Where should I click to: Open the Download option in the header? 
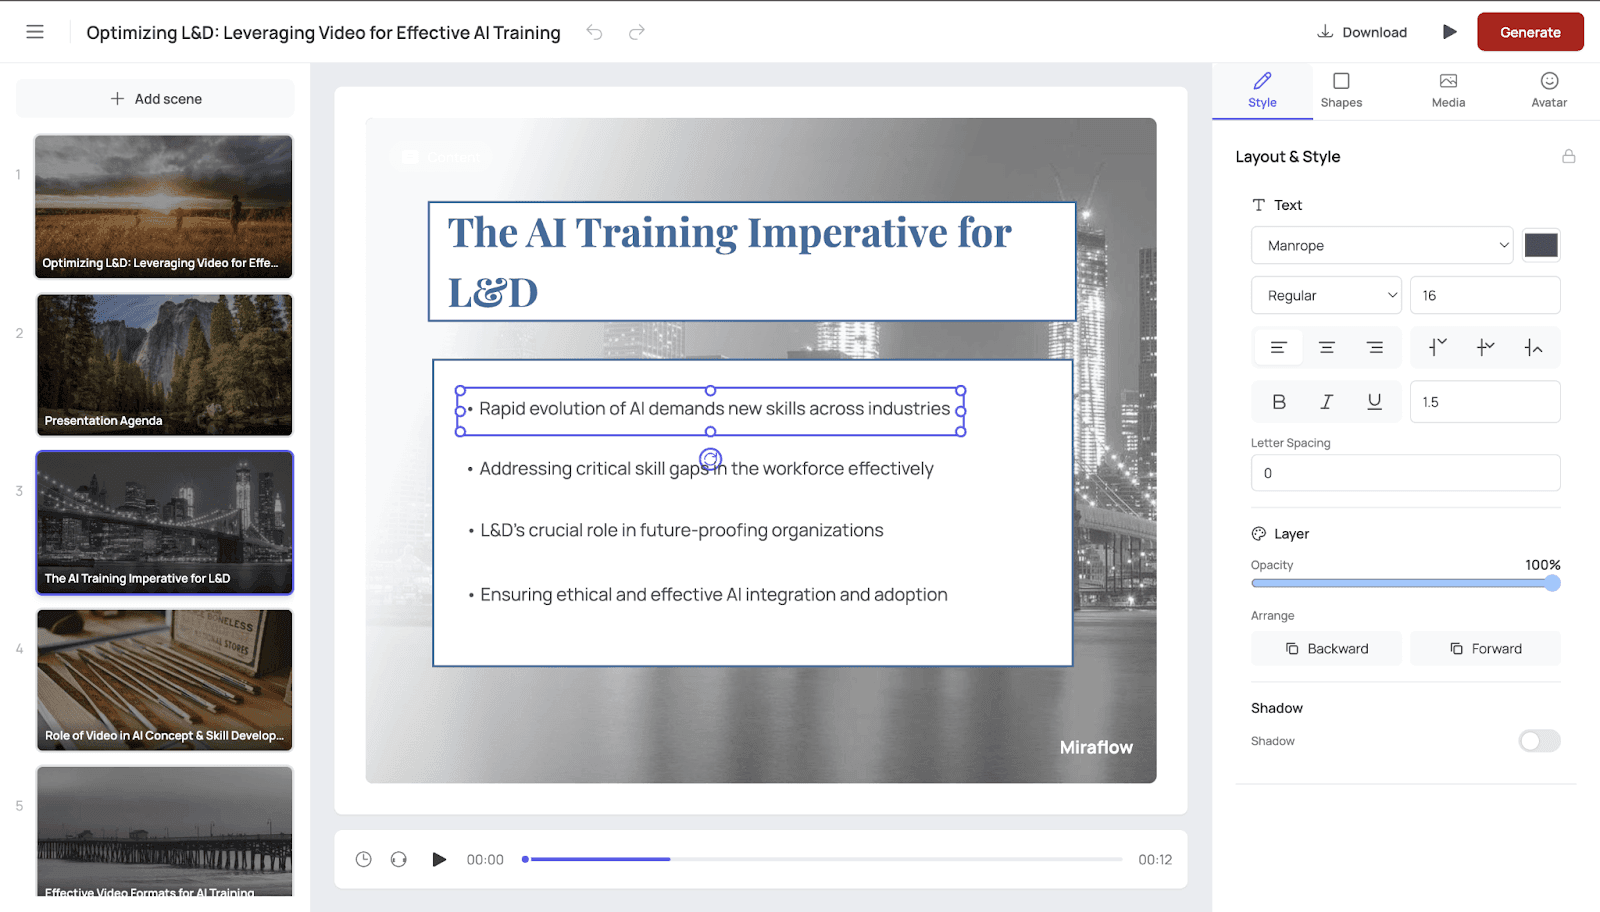point(1362,31)
